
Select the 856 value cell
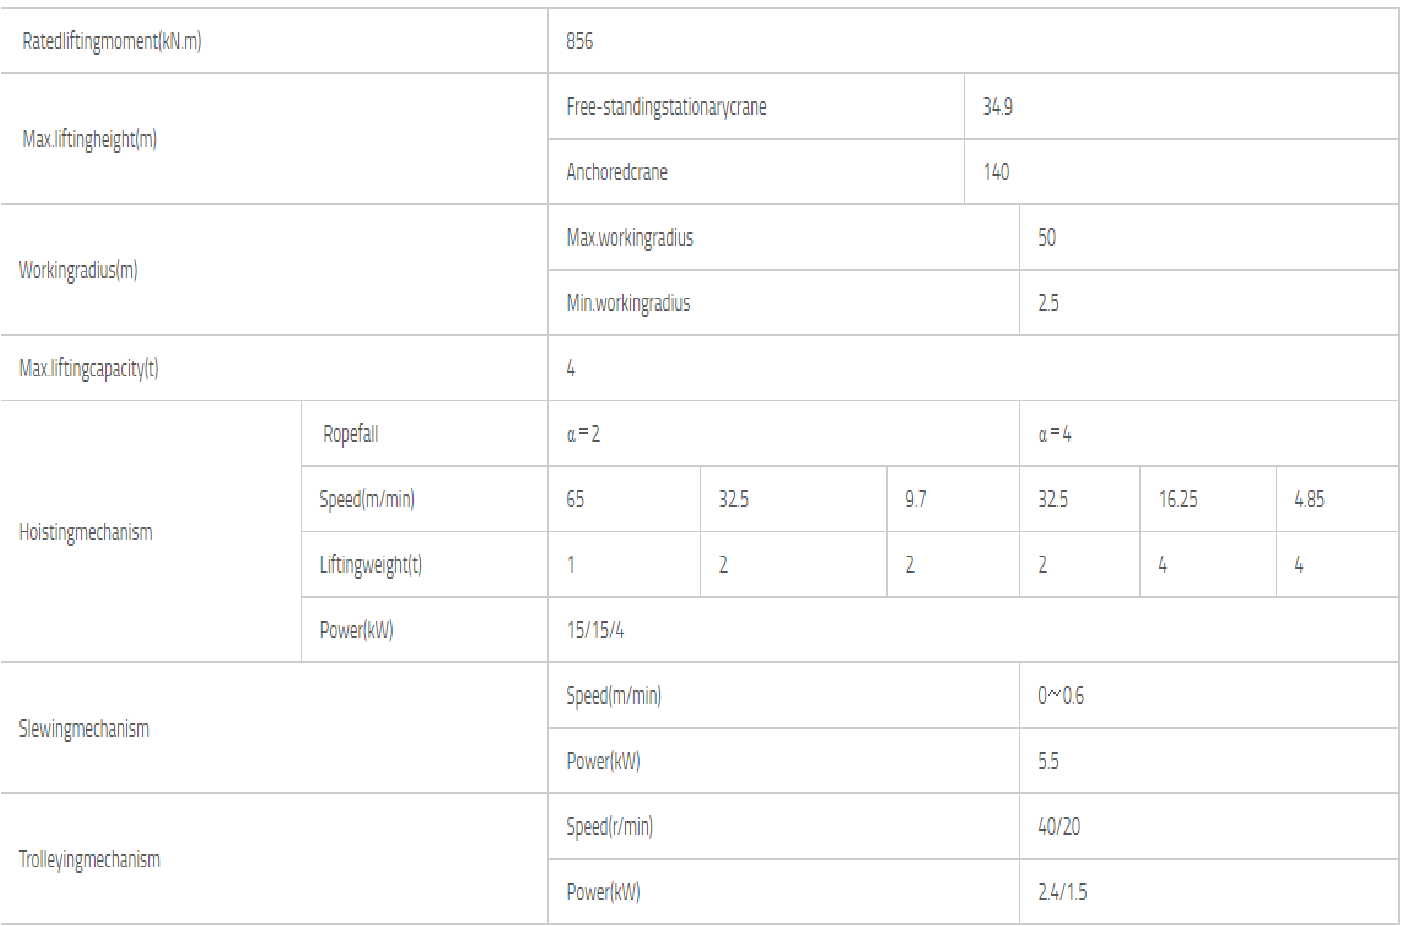click(580, 41)
